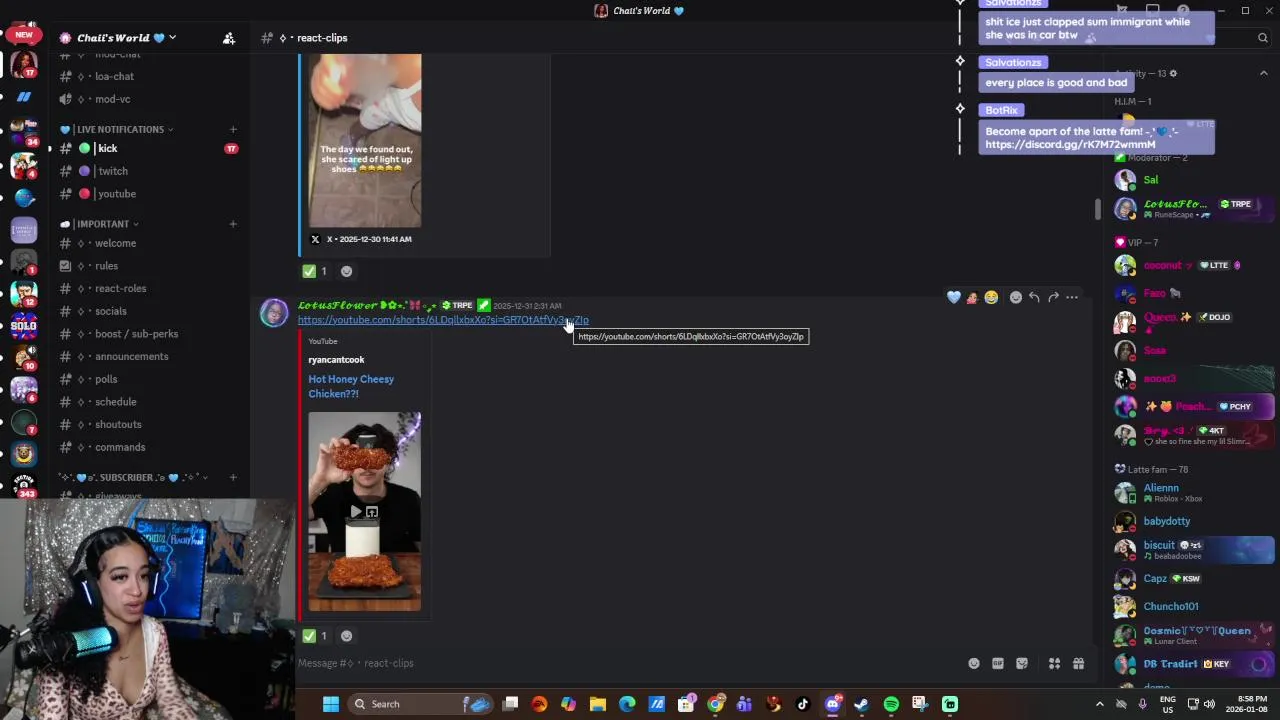Screen dimensions: 1280x720
Task: Open babydotty's profile in member list
Action: pyautogui.click(x=1166, y=521)
